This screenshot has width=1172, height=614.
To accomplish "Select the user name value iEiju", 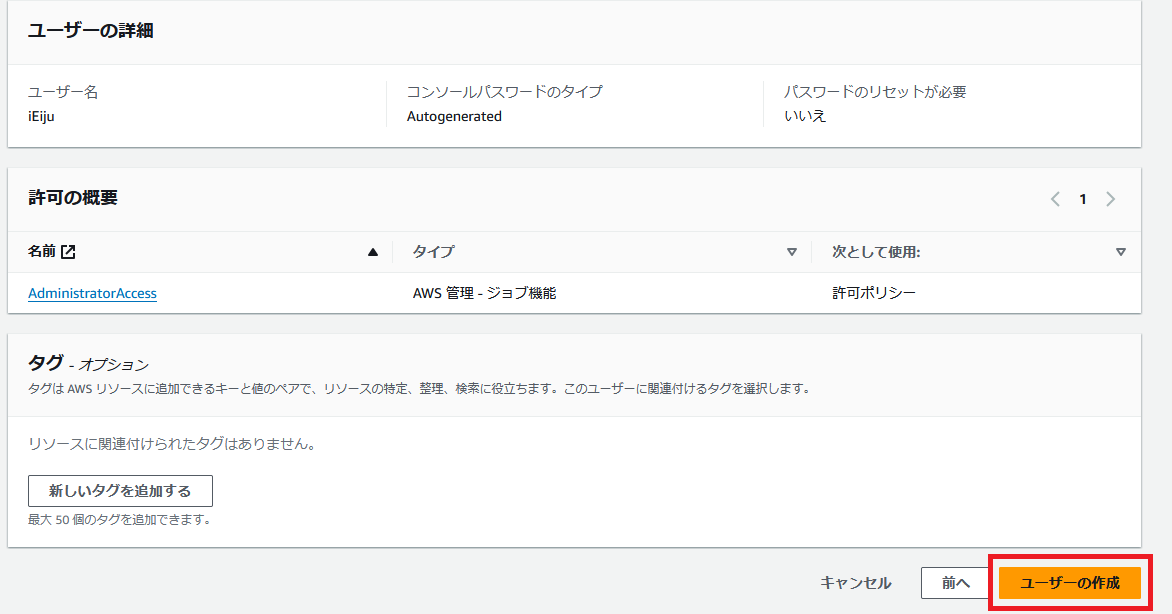I will [41, 117].
